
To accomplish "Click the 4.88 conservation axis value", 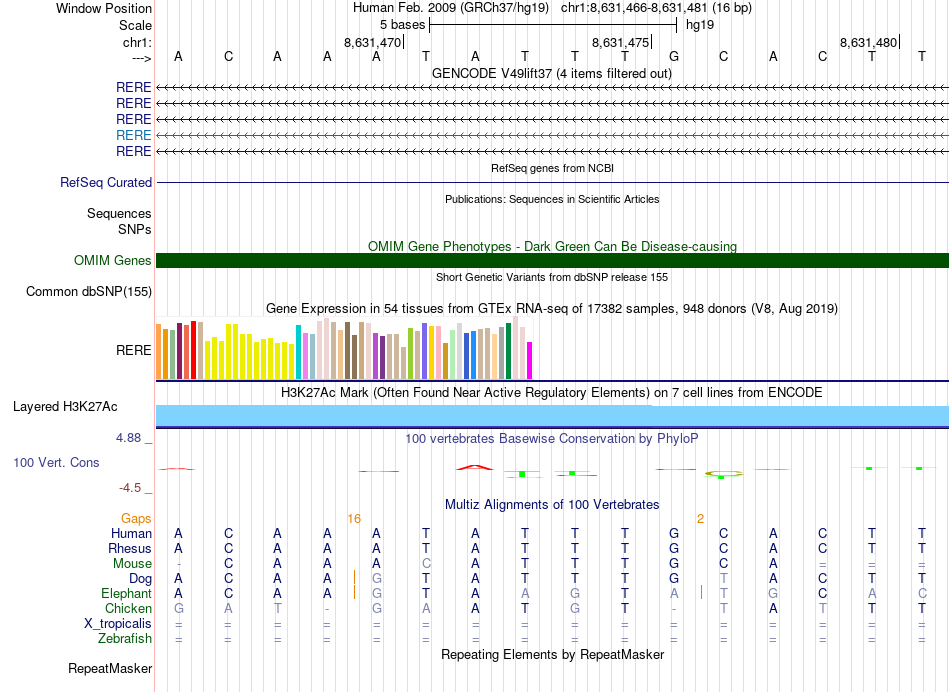I will tap(128, 437).
